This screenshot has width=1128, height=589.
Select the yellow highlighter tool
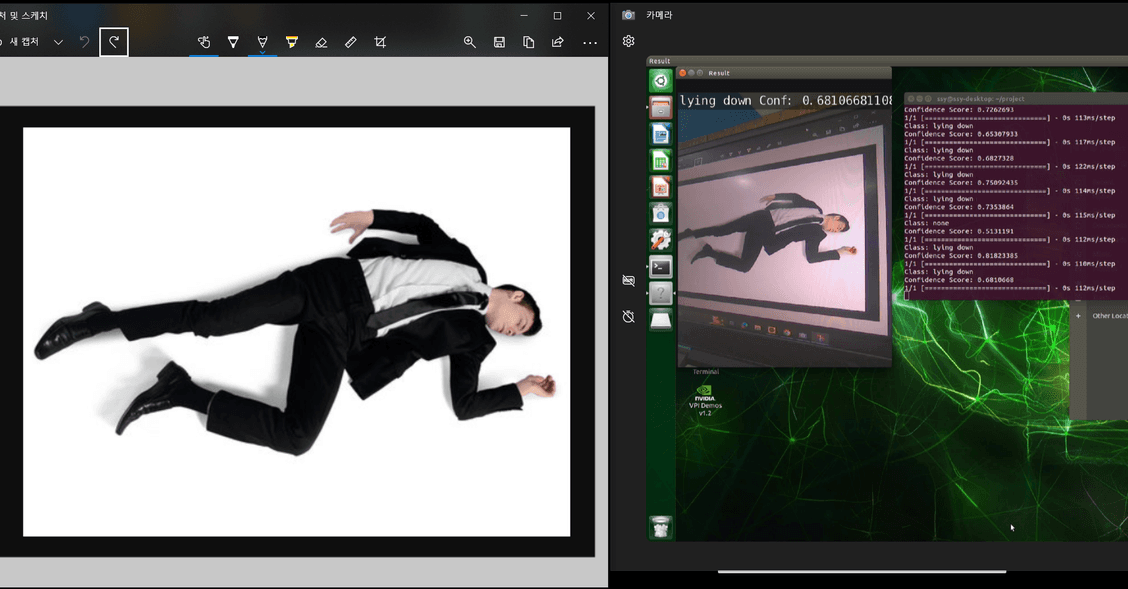coord(292,42)
